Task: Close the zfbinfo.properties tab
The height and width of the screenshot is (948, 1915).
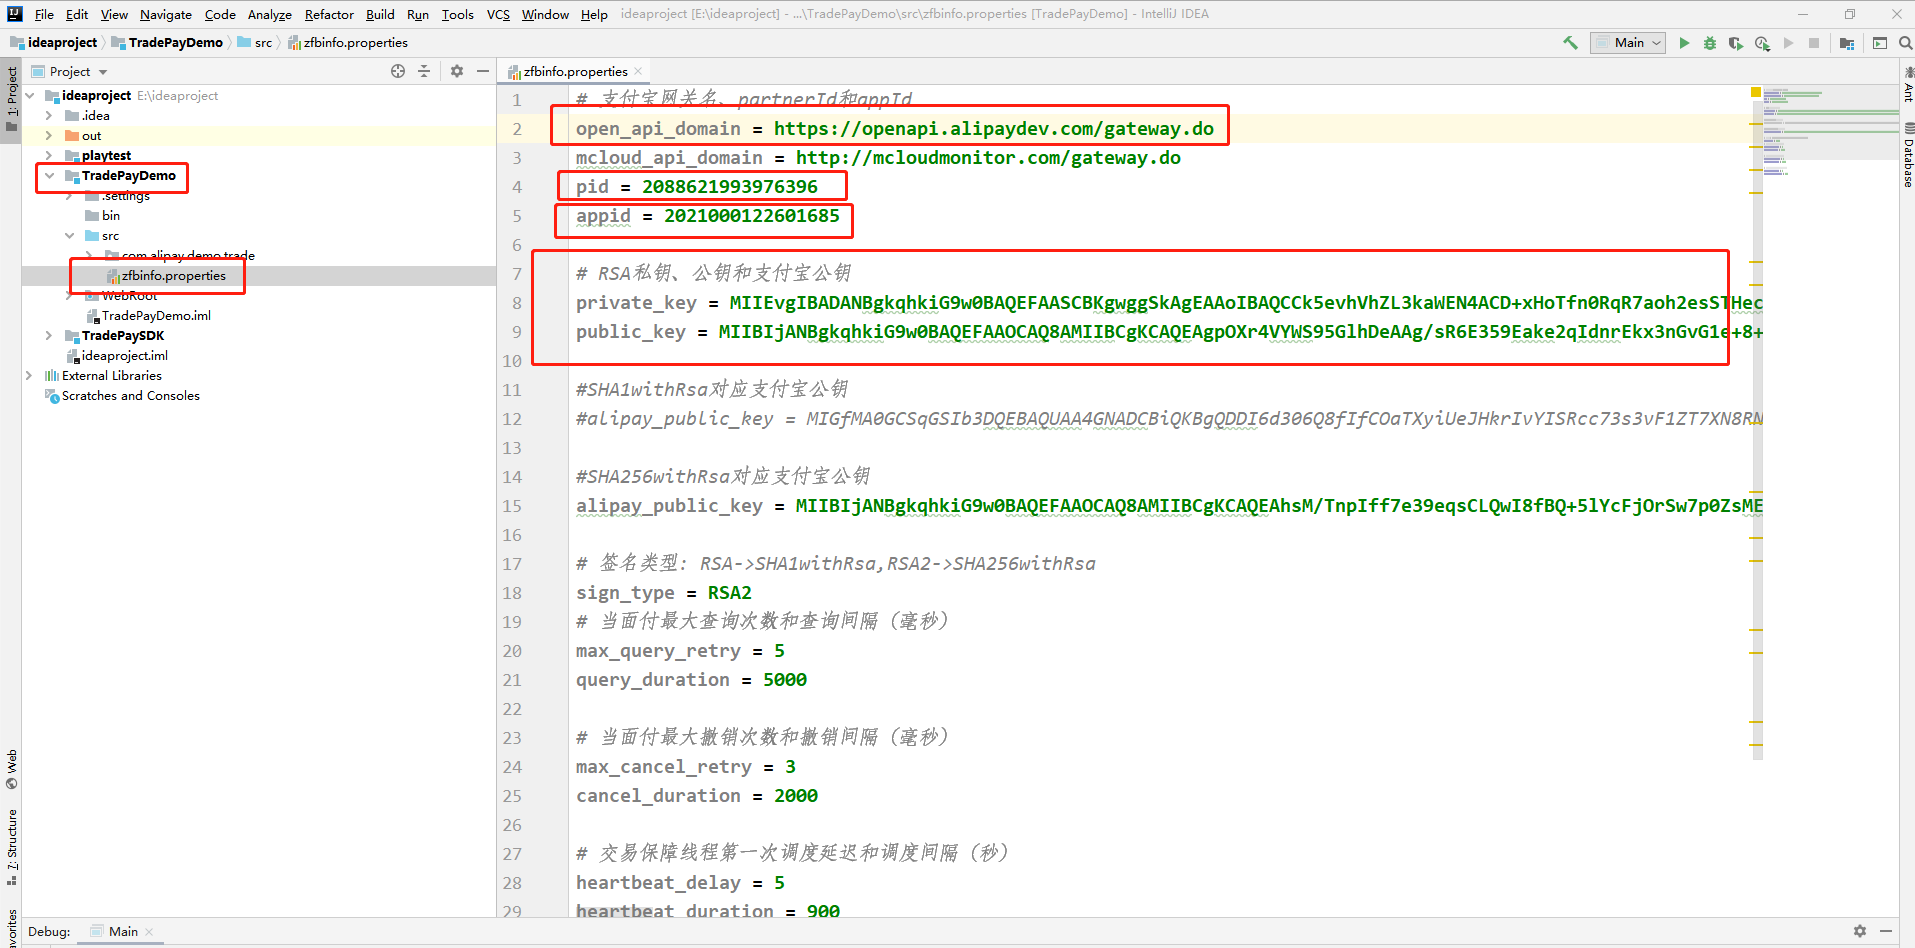Action: (638, 71)
